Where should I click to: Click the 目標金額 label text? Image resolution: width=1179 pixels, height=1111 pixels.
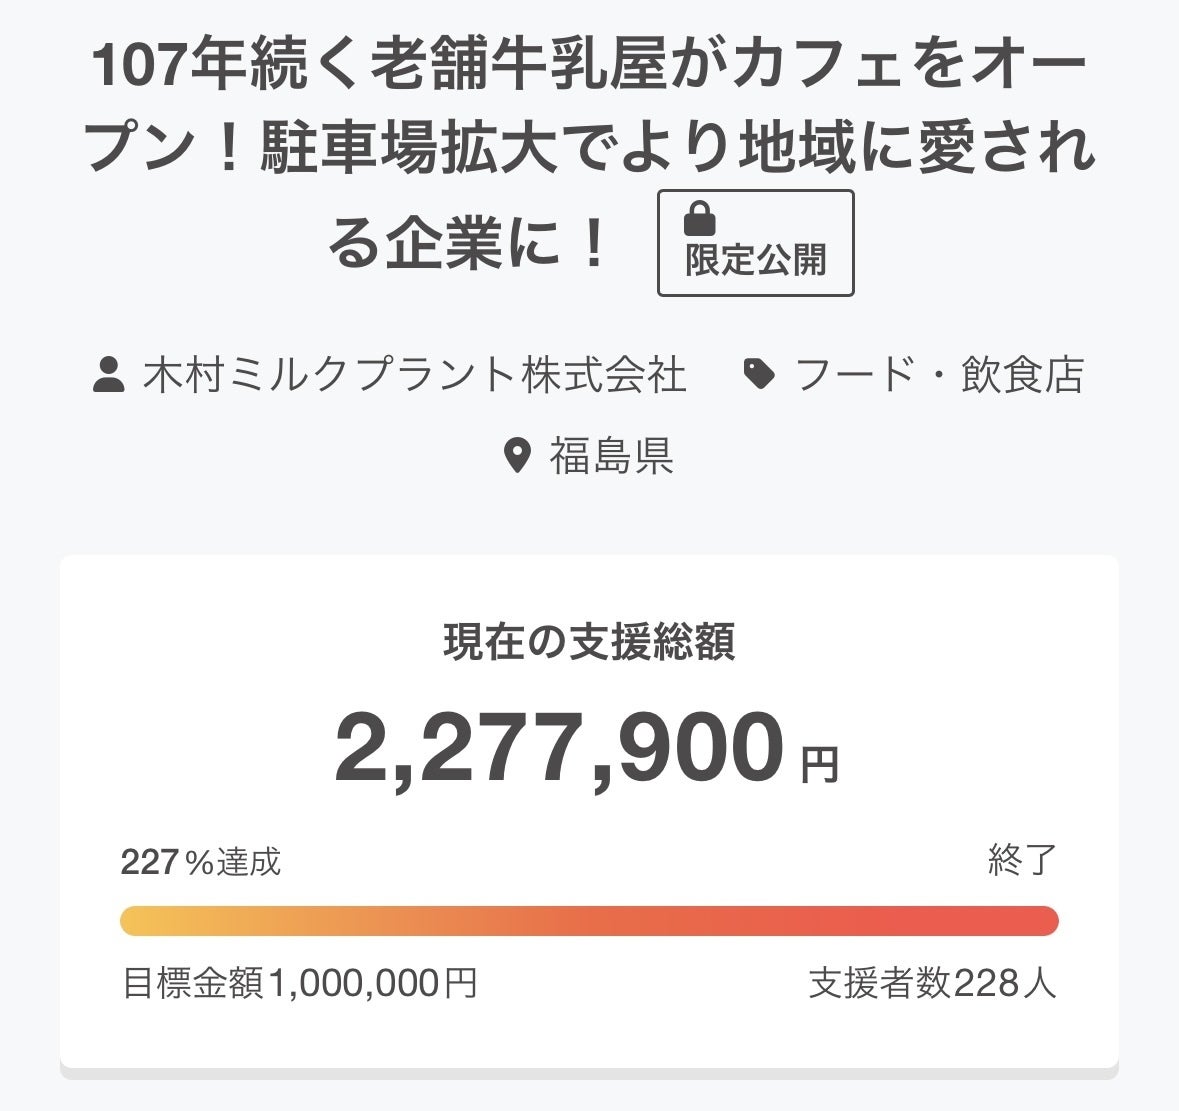pos(193,983)
